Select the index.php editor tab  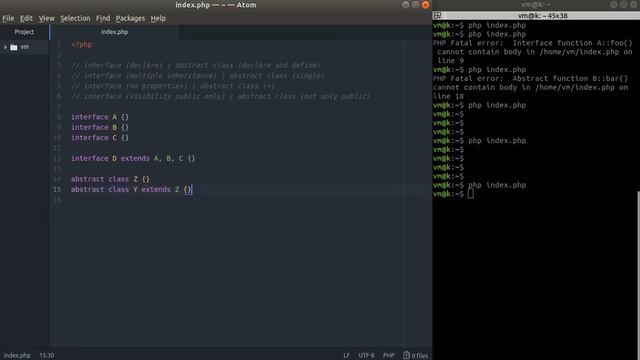(114, 32)
